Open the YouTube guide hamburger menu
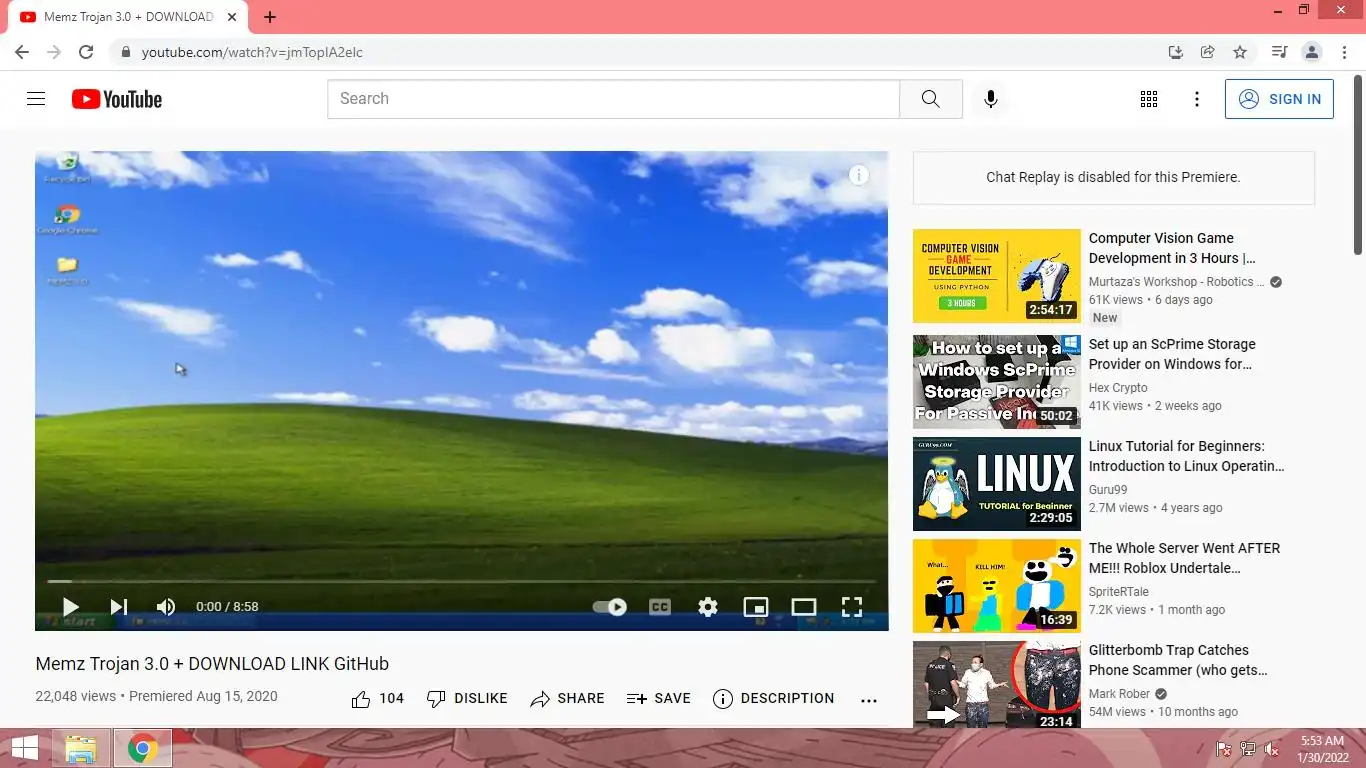 (36, 99)
